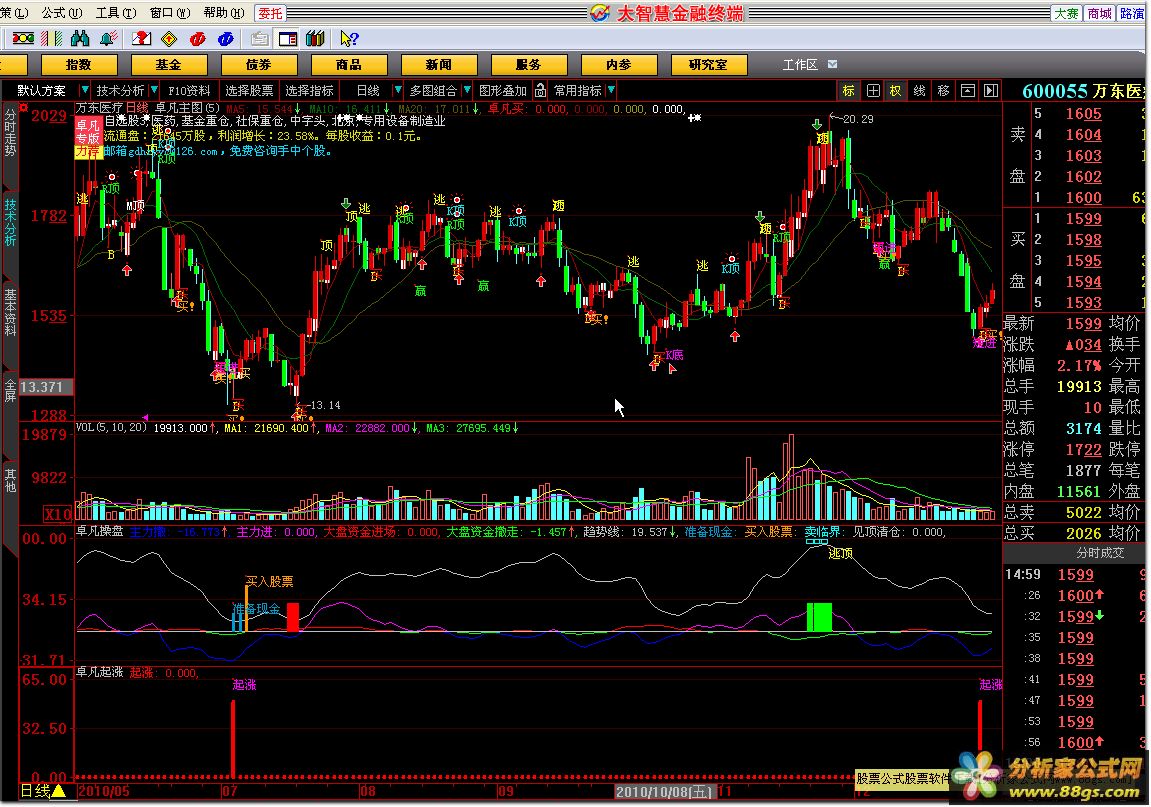Switch to the 全屏 side tab
This screenshot has width=1151, height=807.
pos(10,390)
